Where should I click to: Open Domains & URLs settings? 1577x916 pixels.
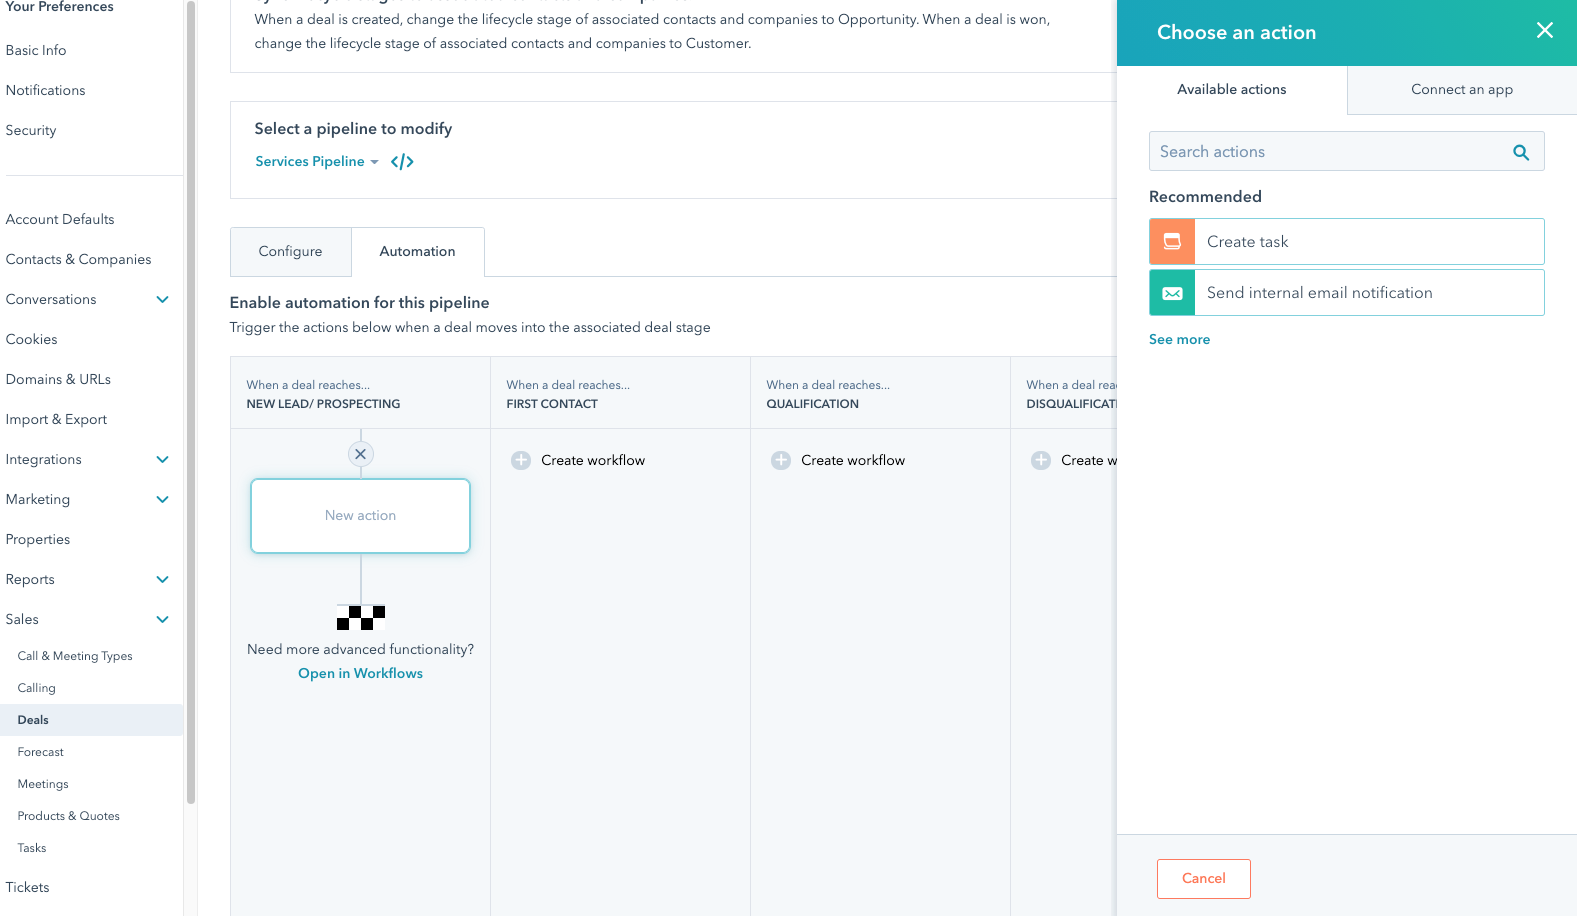[x=59, y=379]
